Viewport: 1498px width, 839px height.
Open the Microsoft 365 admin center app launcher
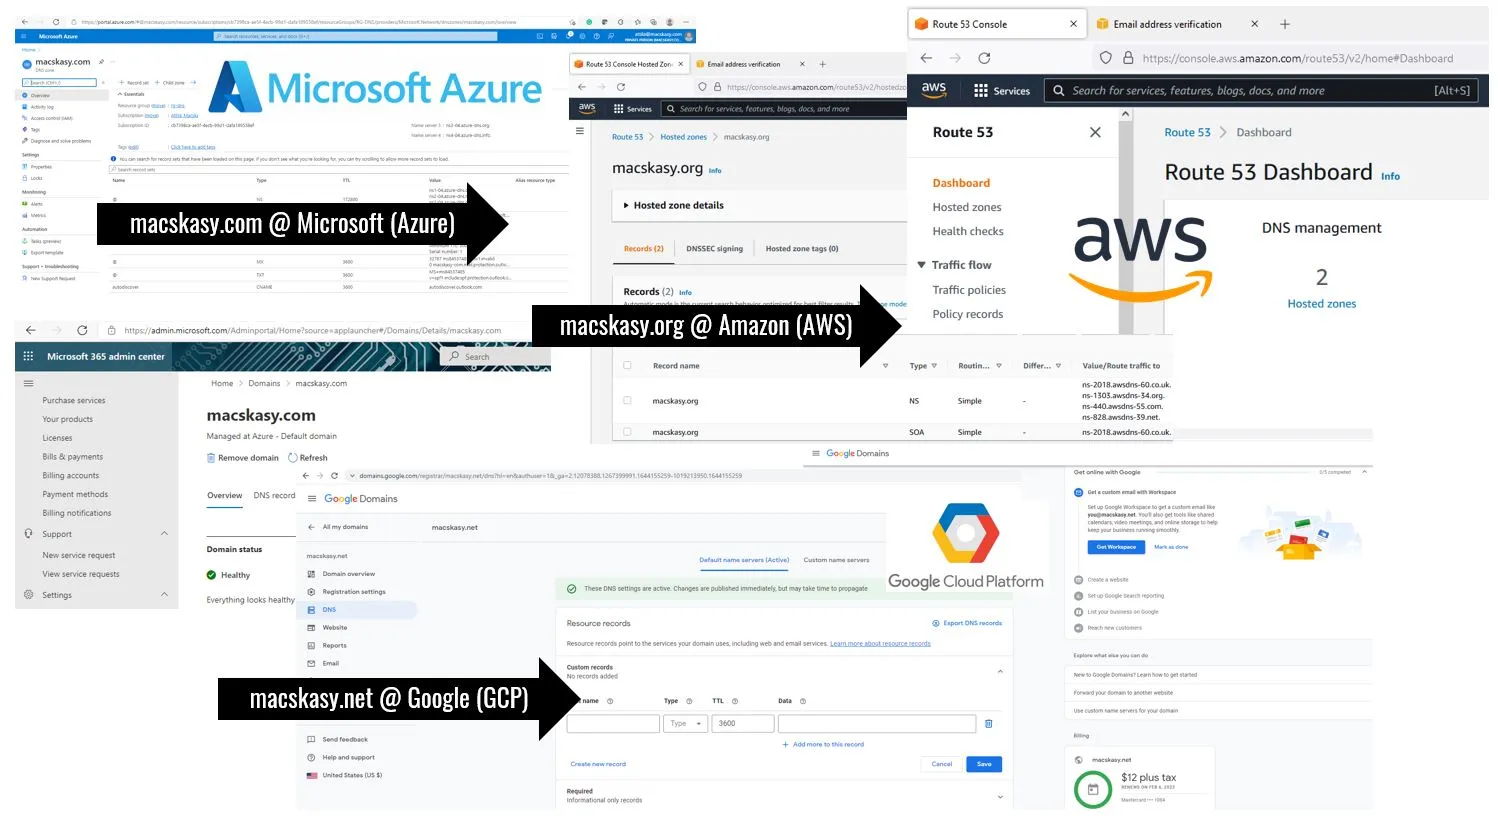pyautogui.click(x=28, y=356)
